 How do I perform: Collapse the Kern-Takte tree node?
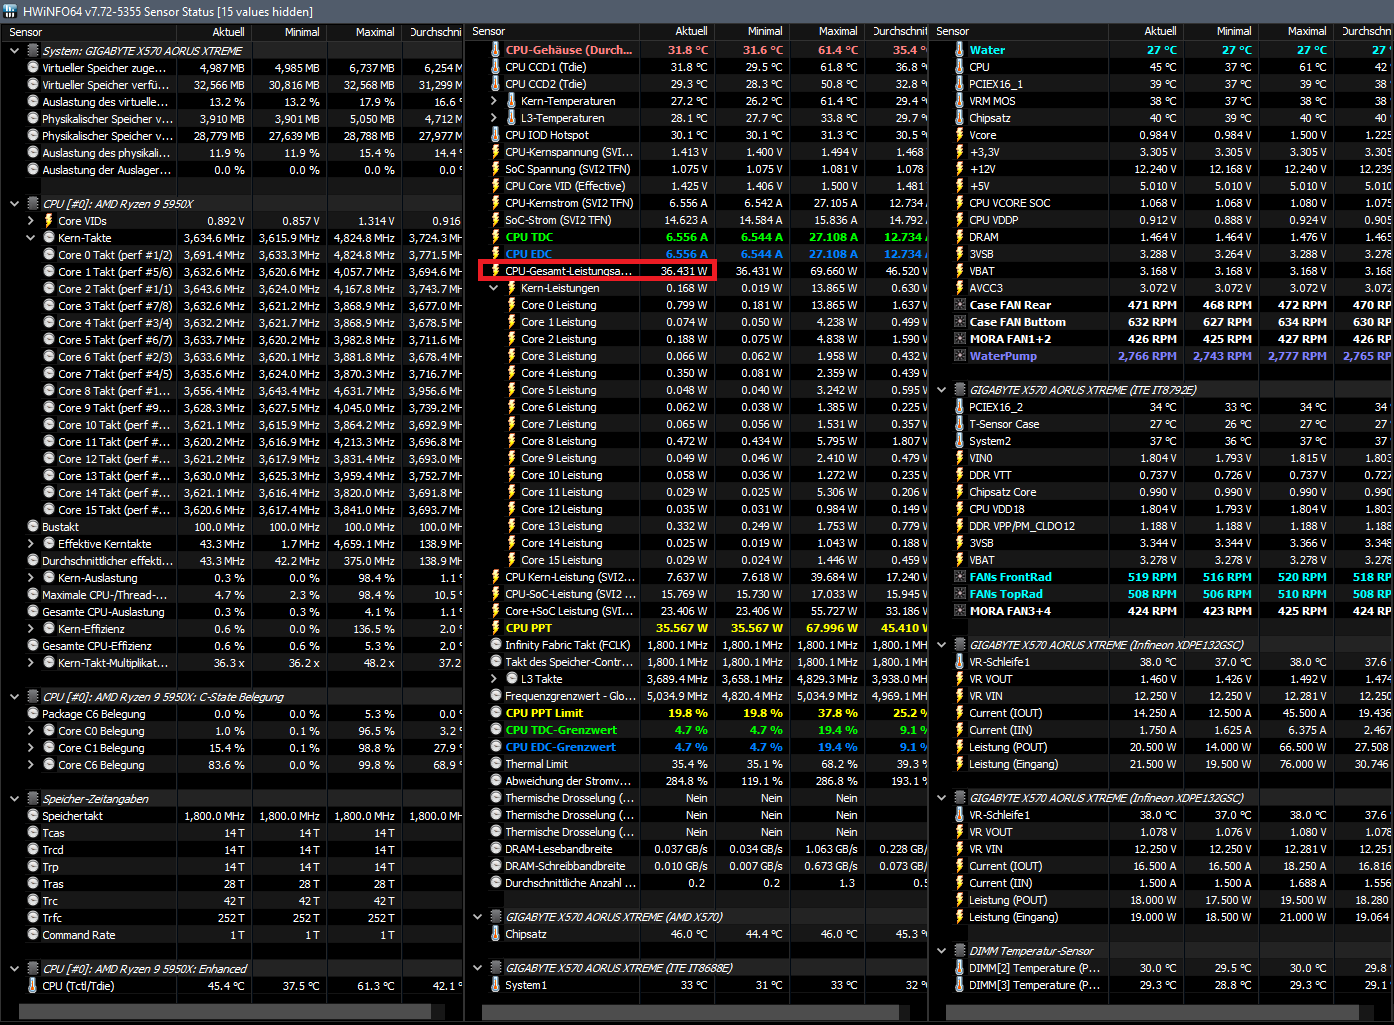click(x=31, y=238)
